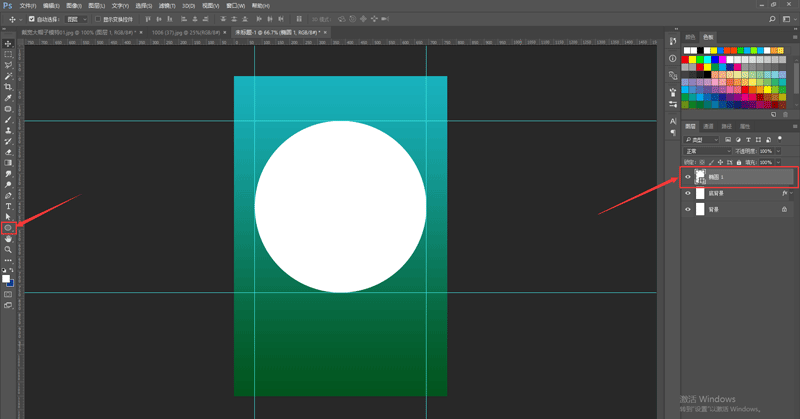This screenshot has width=800, height=419.
Task: Open the Fill value dropdown arrow
Action: [778, 162]
